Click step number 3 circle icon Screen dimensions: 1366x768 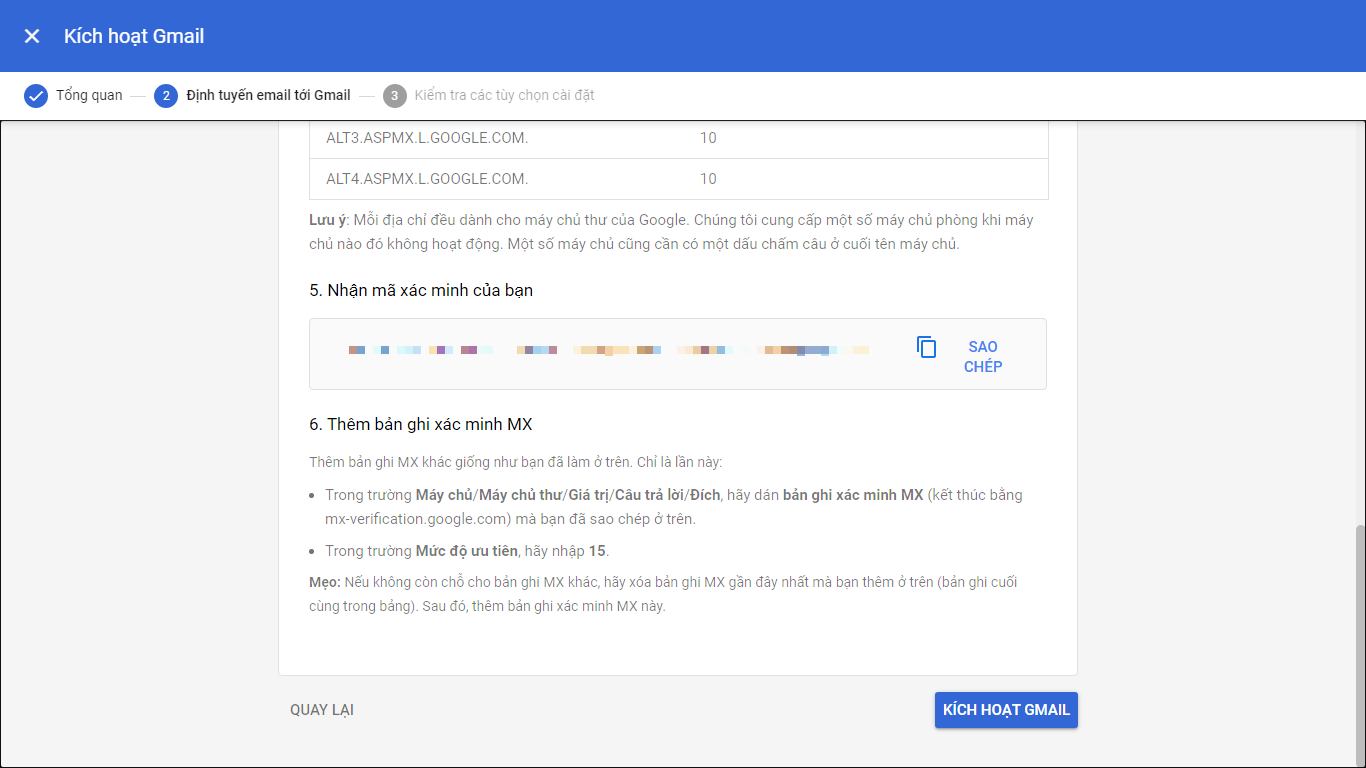(x=395, y=96)
